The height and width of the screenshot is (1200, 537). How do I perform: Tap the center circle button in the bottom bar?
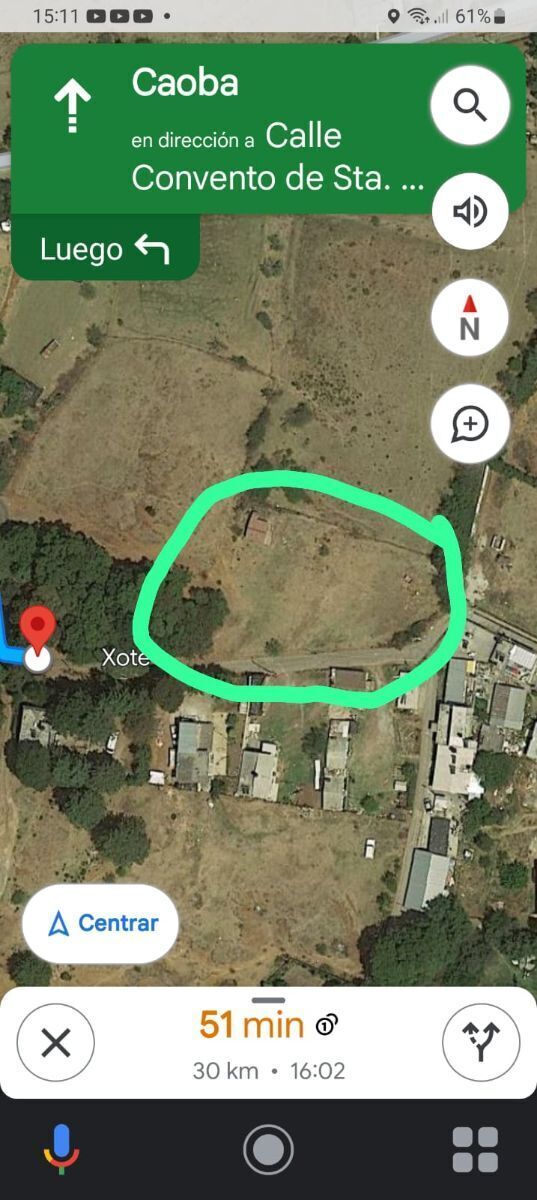click(x=268, y=1150)
